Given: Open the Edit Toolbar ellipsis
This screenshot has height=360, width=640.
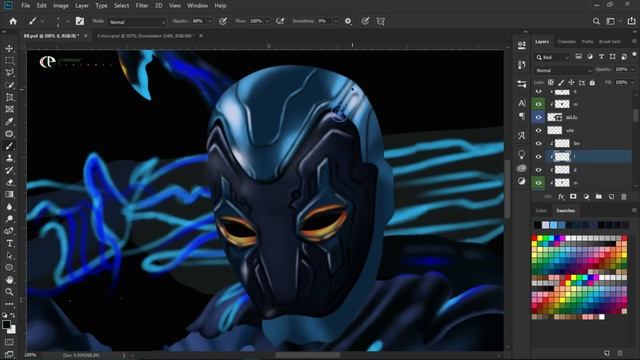Looking at the screenshot, I should (x=9, y=304).
